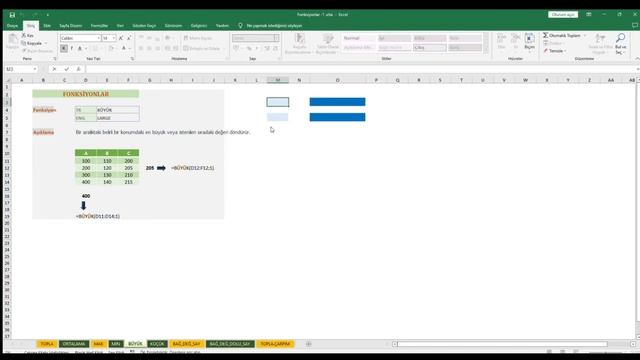Image resolution: width=640 pixels, height=360 pixels.
Task: Click the FONKSİYONLAR title cell
Action: [86, 94]
